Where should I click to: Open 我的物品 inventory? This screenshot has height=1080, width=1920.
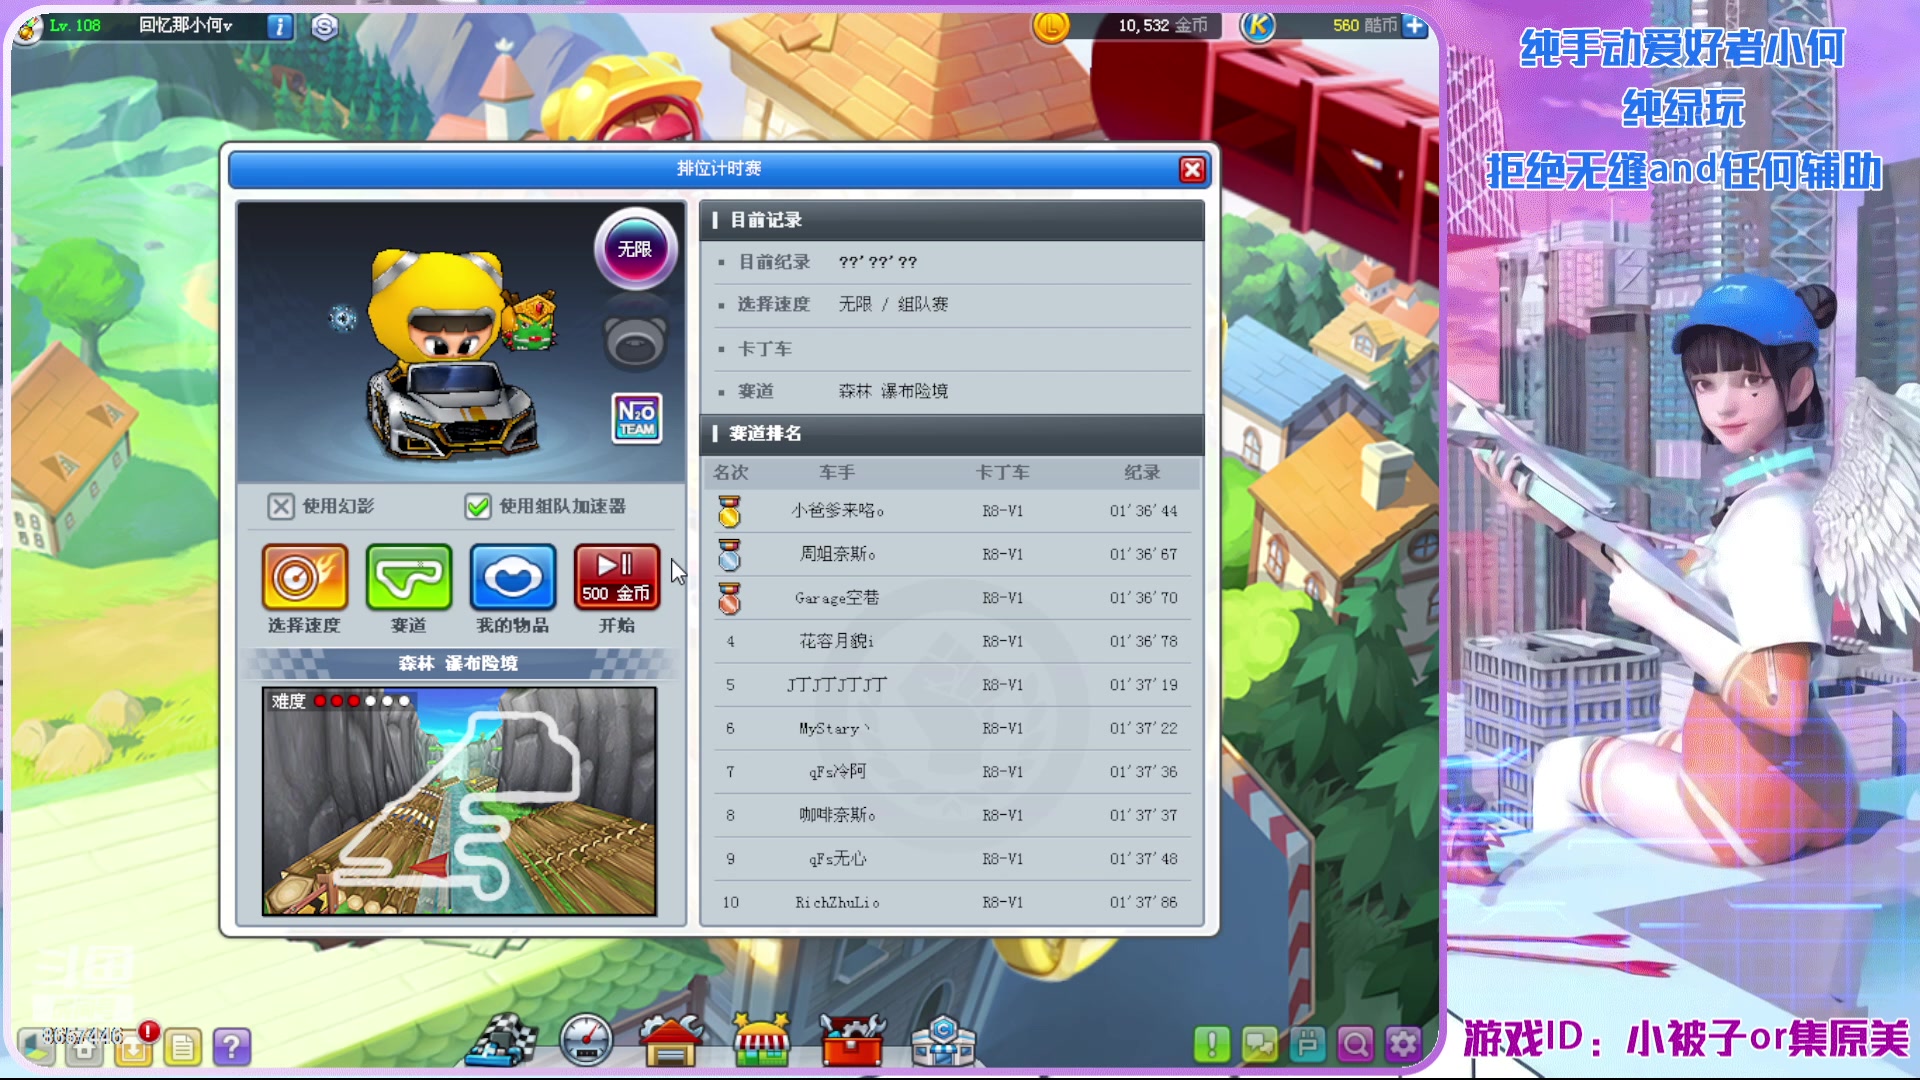(512, 578)
